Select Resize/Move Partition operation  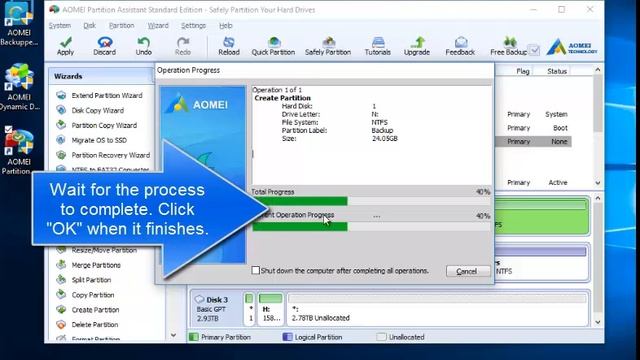coord(104,250)
